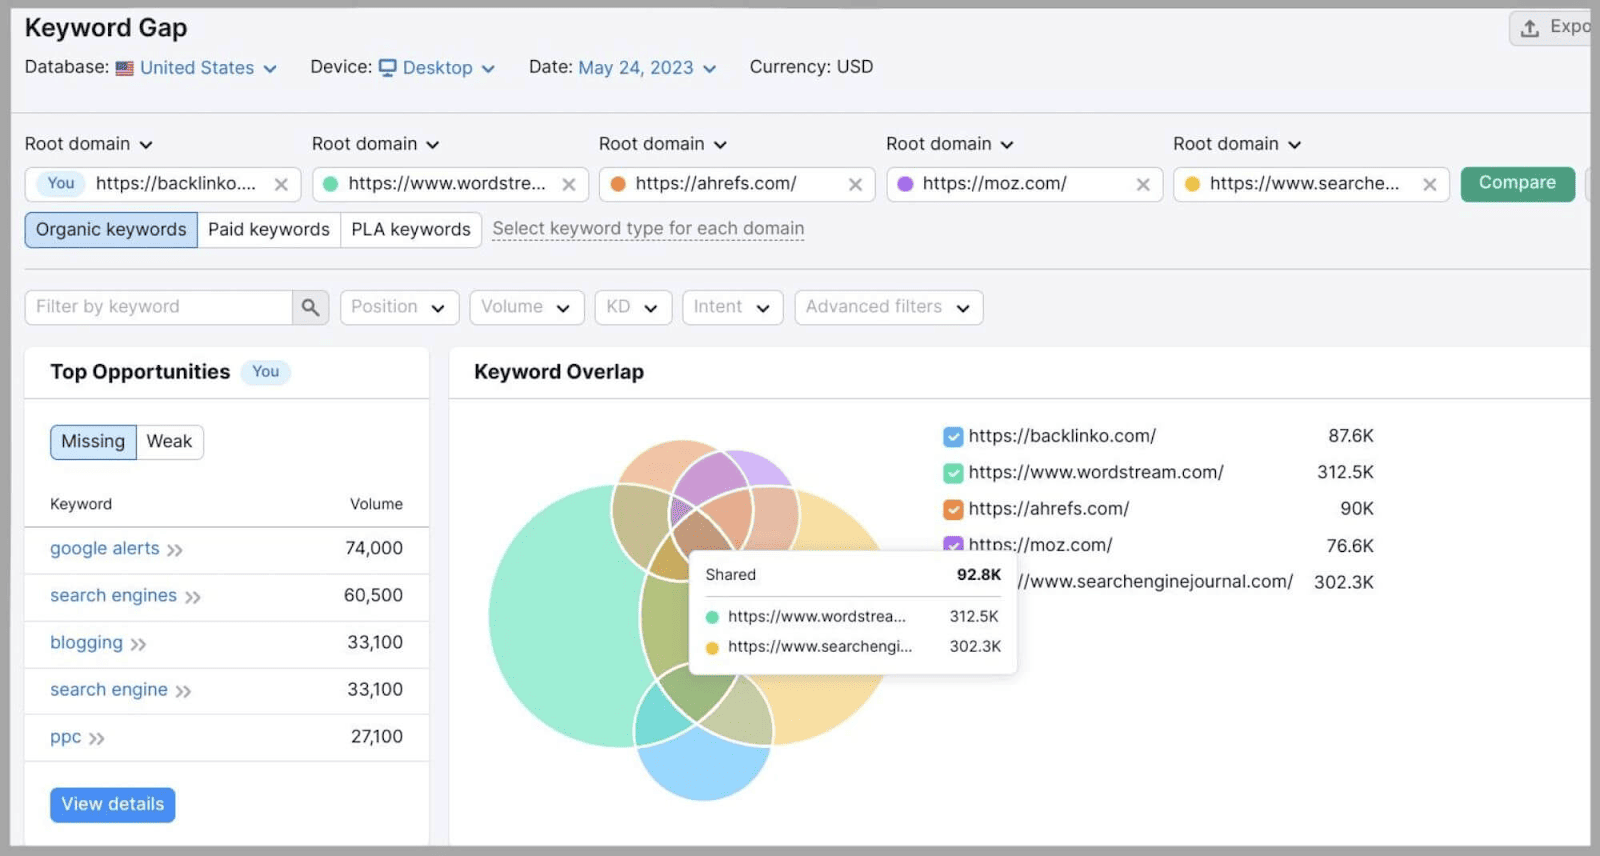The height and width of the screenshot is (856, 1600).
Task: Switch to the Paid keywords tab
Action: 268,230
